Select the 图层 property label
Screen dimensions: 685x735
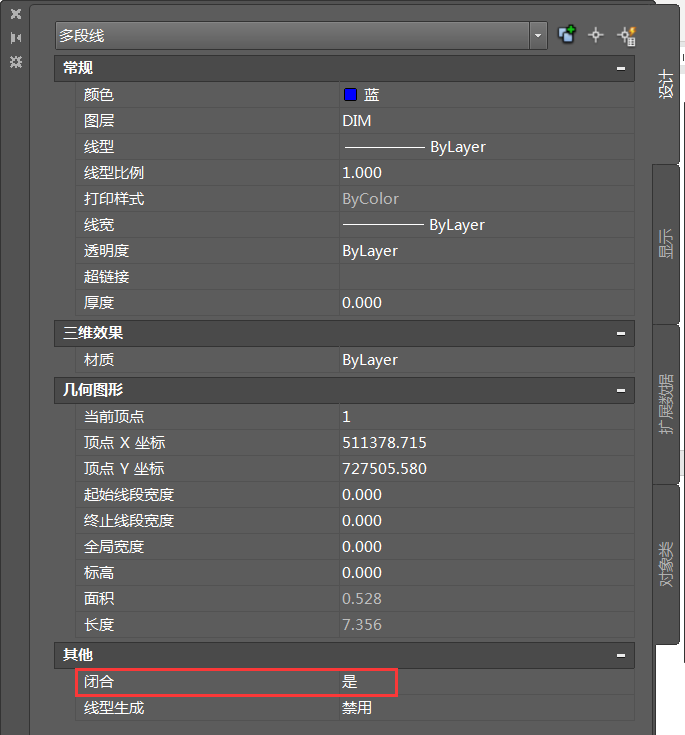click(99, 121)
